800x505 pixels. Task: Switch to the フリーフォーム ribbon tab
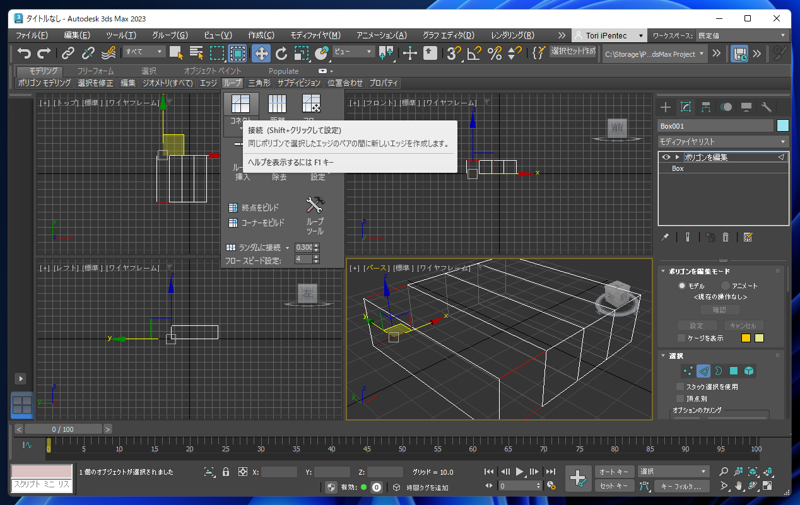(95, 71)
